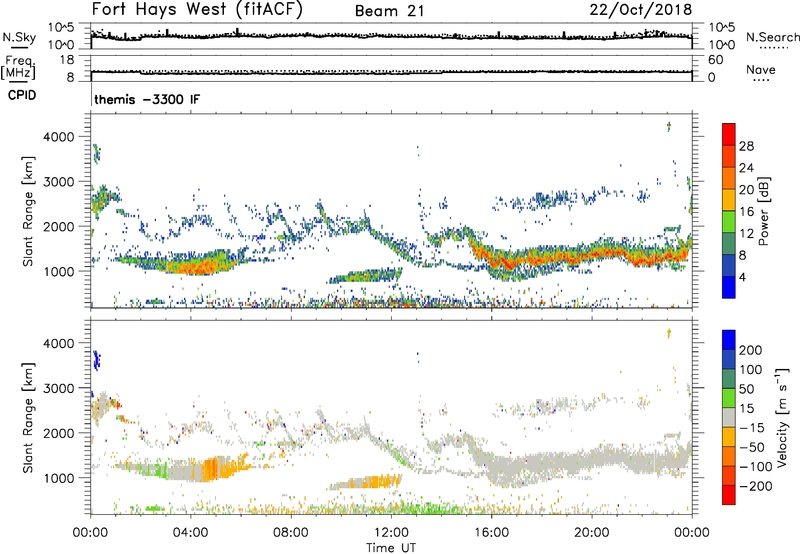Click the solid line sample under 'N.Sky'
800x554 pixels.
click(x=19, y=47)
